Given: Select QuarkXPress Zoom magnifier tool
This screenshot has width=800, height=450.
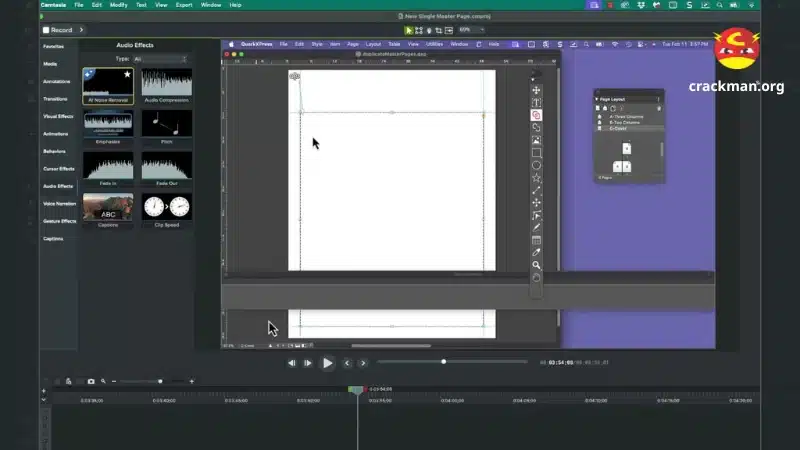Looking at the screenshot, I should [x=536, y=265].
